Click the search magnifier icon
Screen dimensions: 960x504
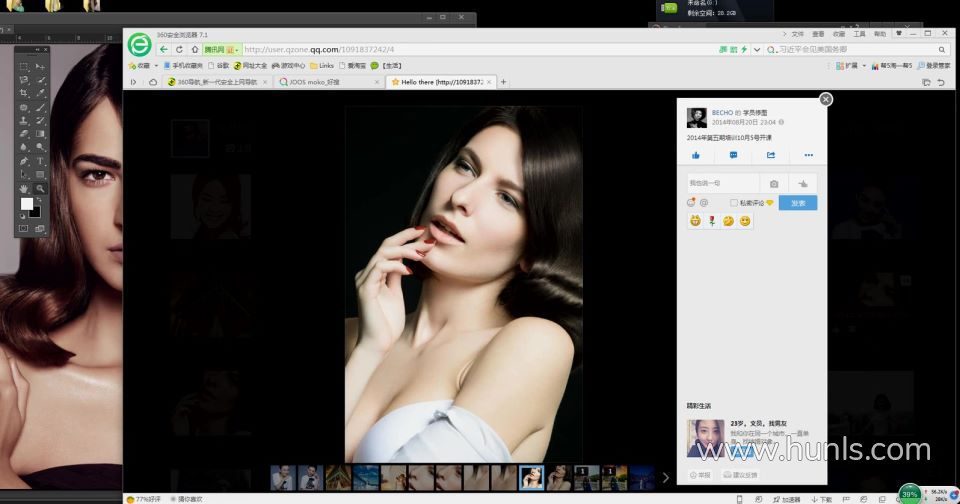coord(942,50)
